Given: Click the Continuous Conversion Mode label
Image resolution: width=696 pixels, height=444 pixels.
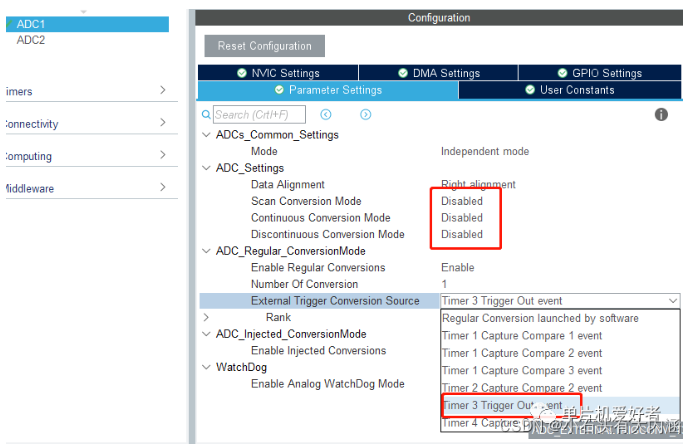Looking at the screenshot, I should [x=320, y=218].
